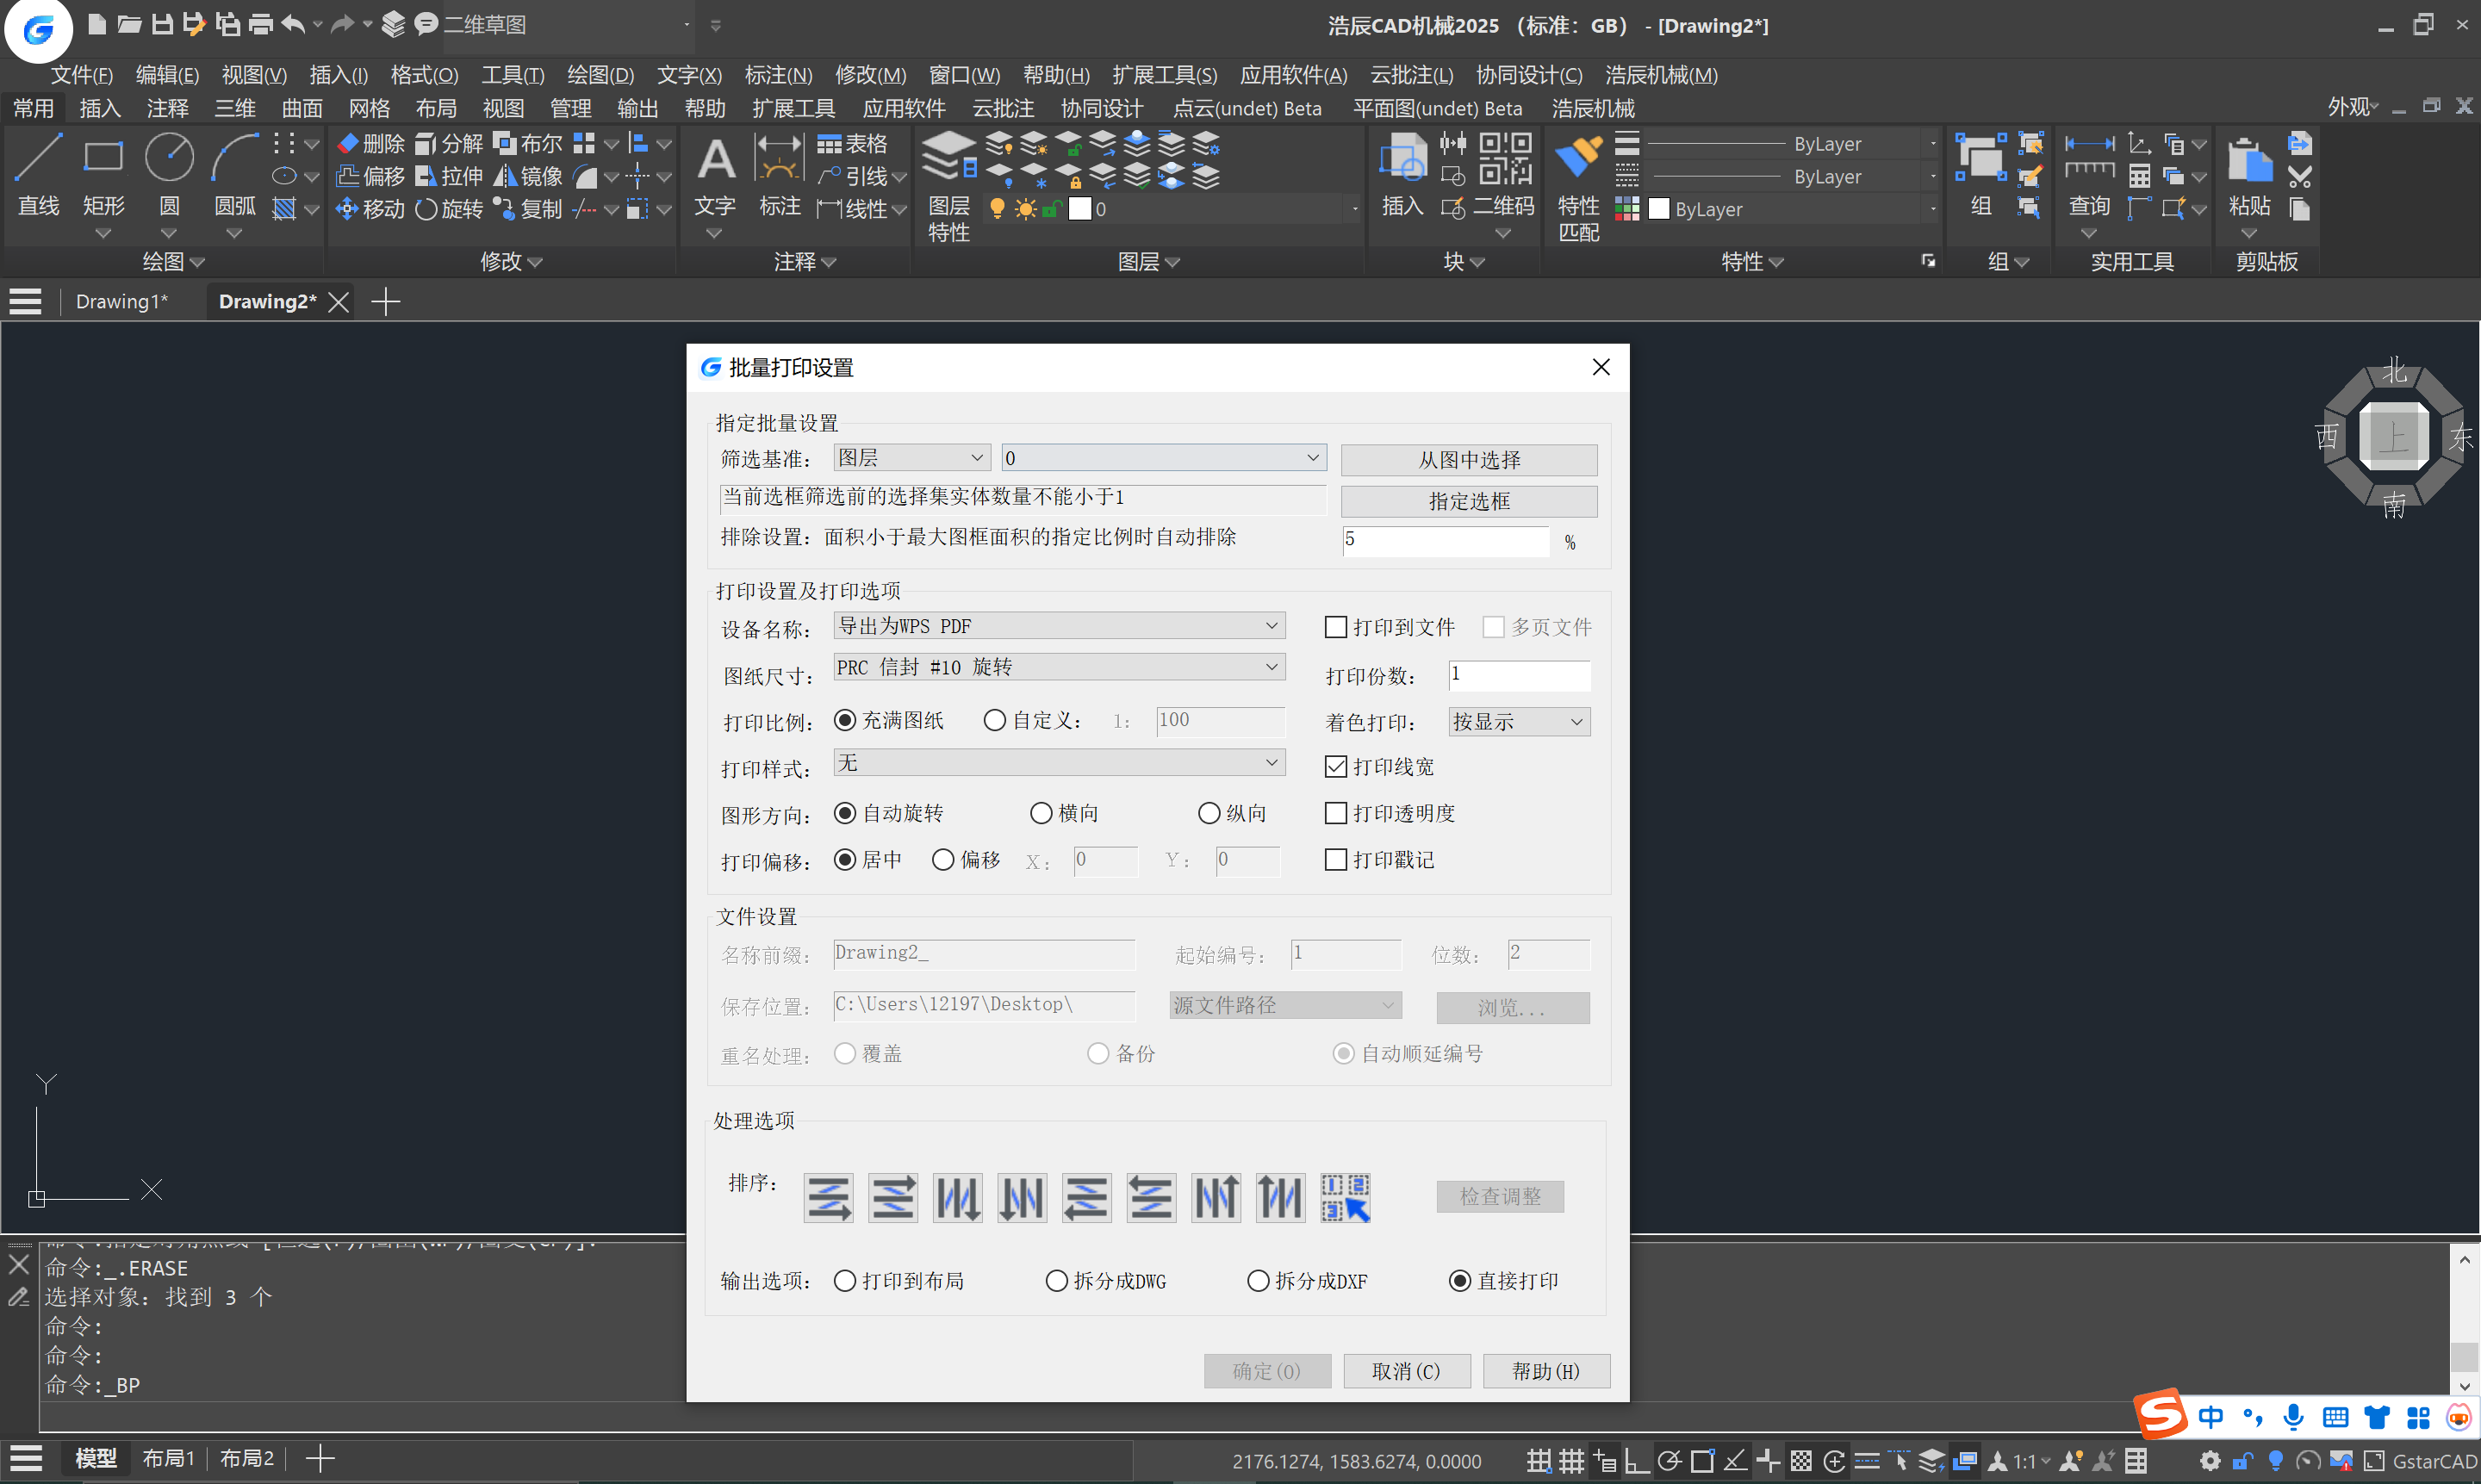
Task: Enable the 打印到文件 checkbox
Action: coord(1335,627)
